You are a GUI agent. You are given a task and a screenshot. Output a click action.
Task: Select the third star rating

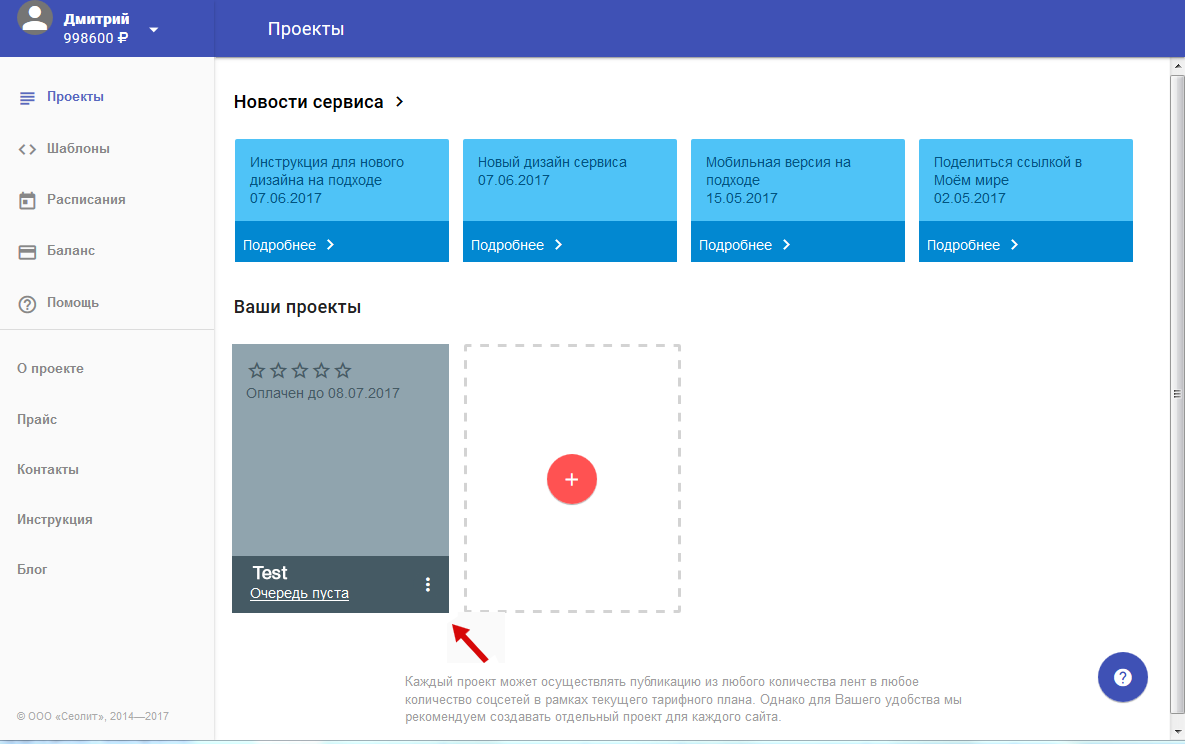click(x=300, y=370)
